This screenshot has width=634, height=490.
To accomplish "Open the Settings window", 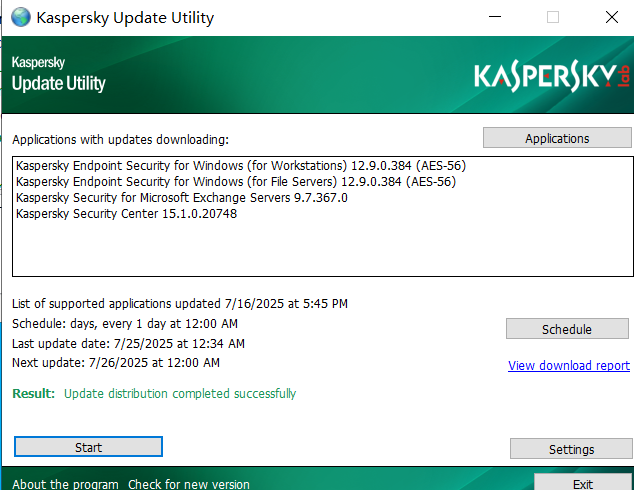I will (571, 449).
